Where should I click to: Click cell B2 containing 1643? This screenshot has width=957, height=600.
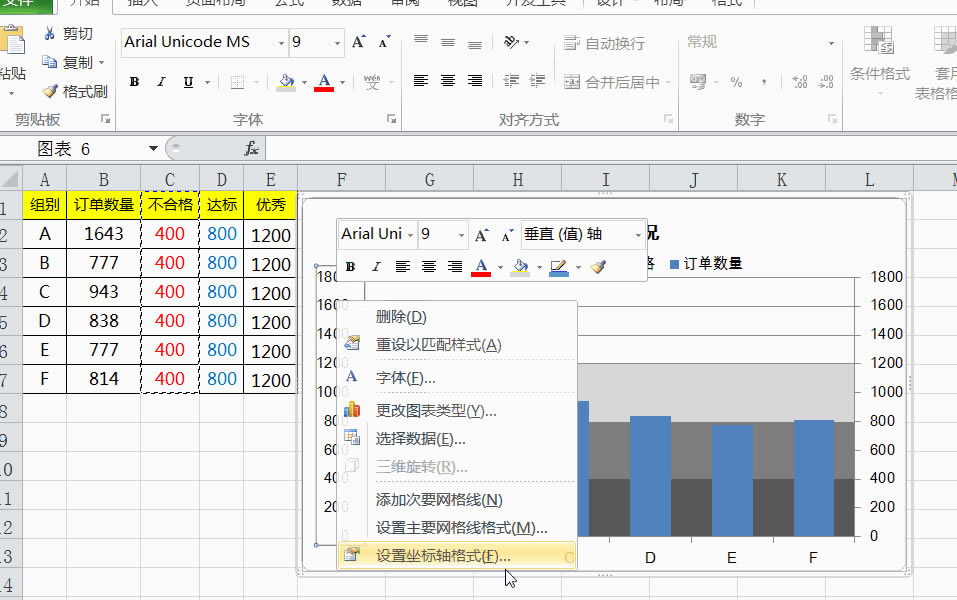103,235
